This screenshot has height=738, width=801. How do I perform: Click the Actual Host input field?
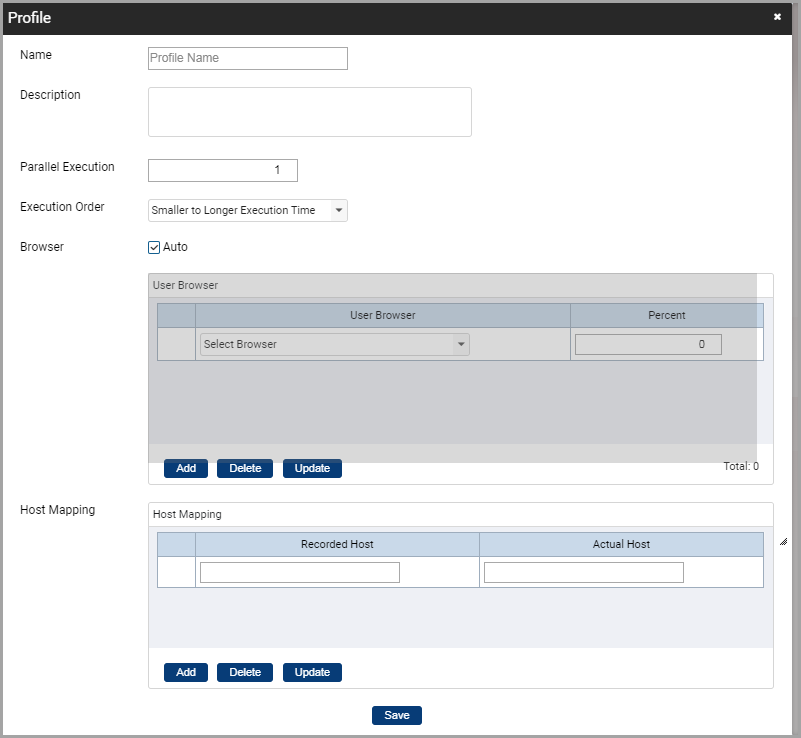[584, 572]
